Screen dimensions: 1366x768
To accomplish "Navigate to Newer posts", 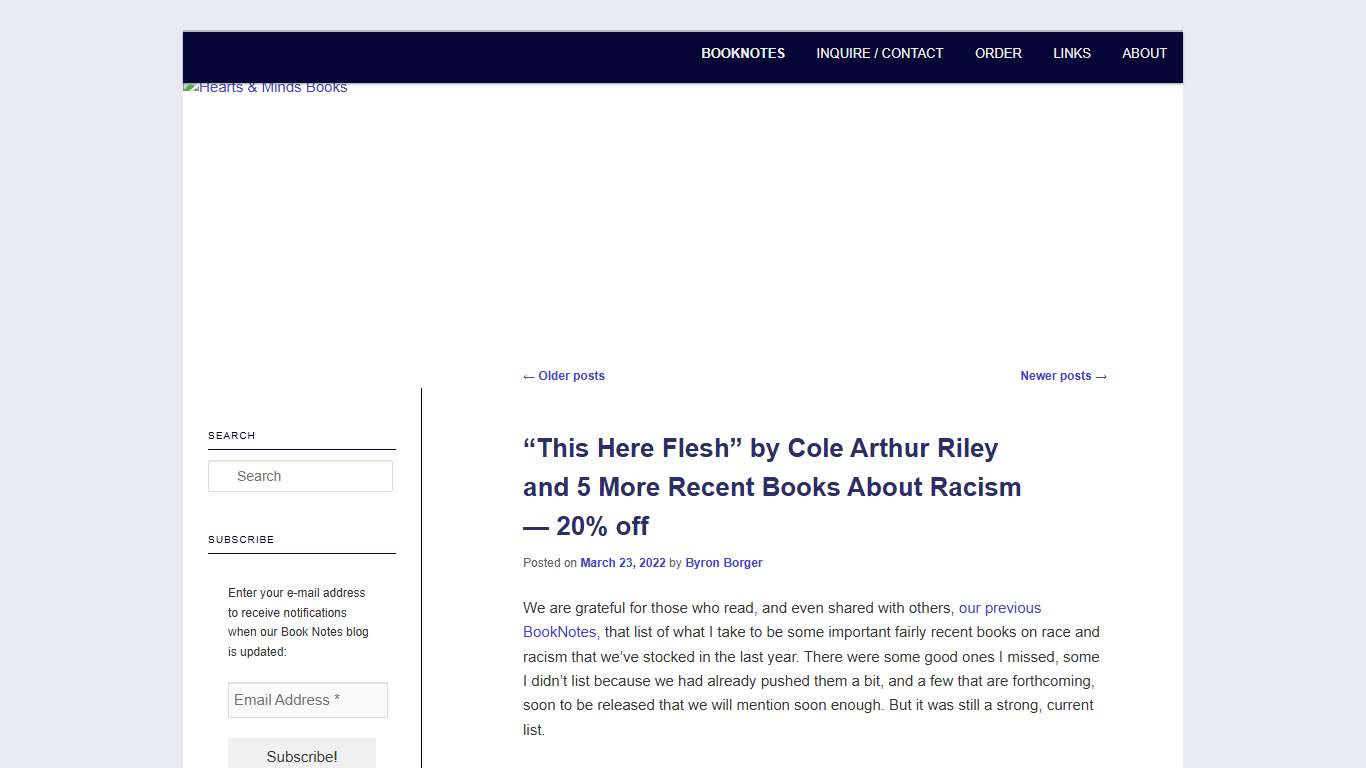I will pyautogui.click(x=1063, y=376).
